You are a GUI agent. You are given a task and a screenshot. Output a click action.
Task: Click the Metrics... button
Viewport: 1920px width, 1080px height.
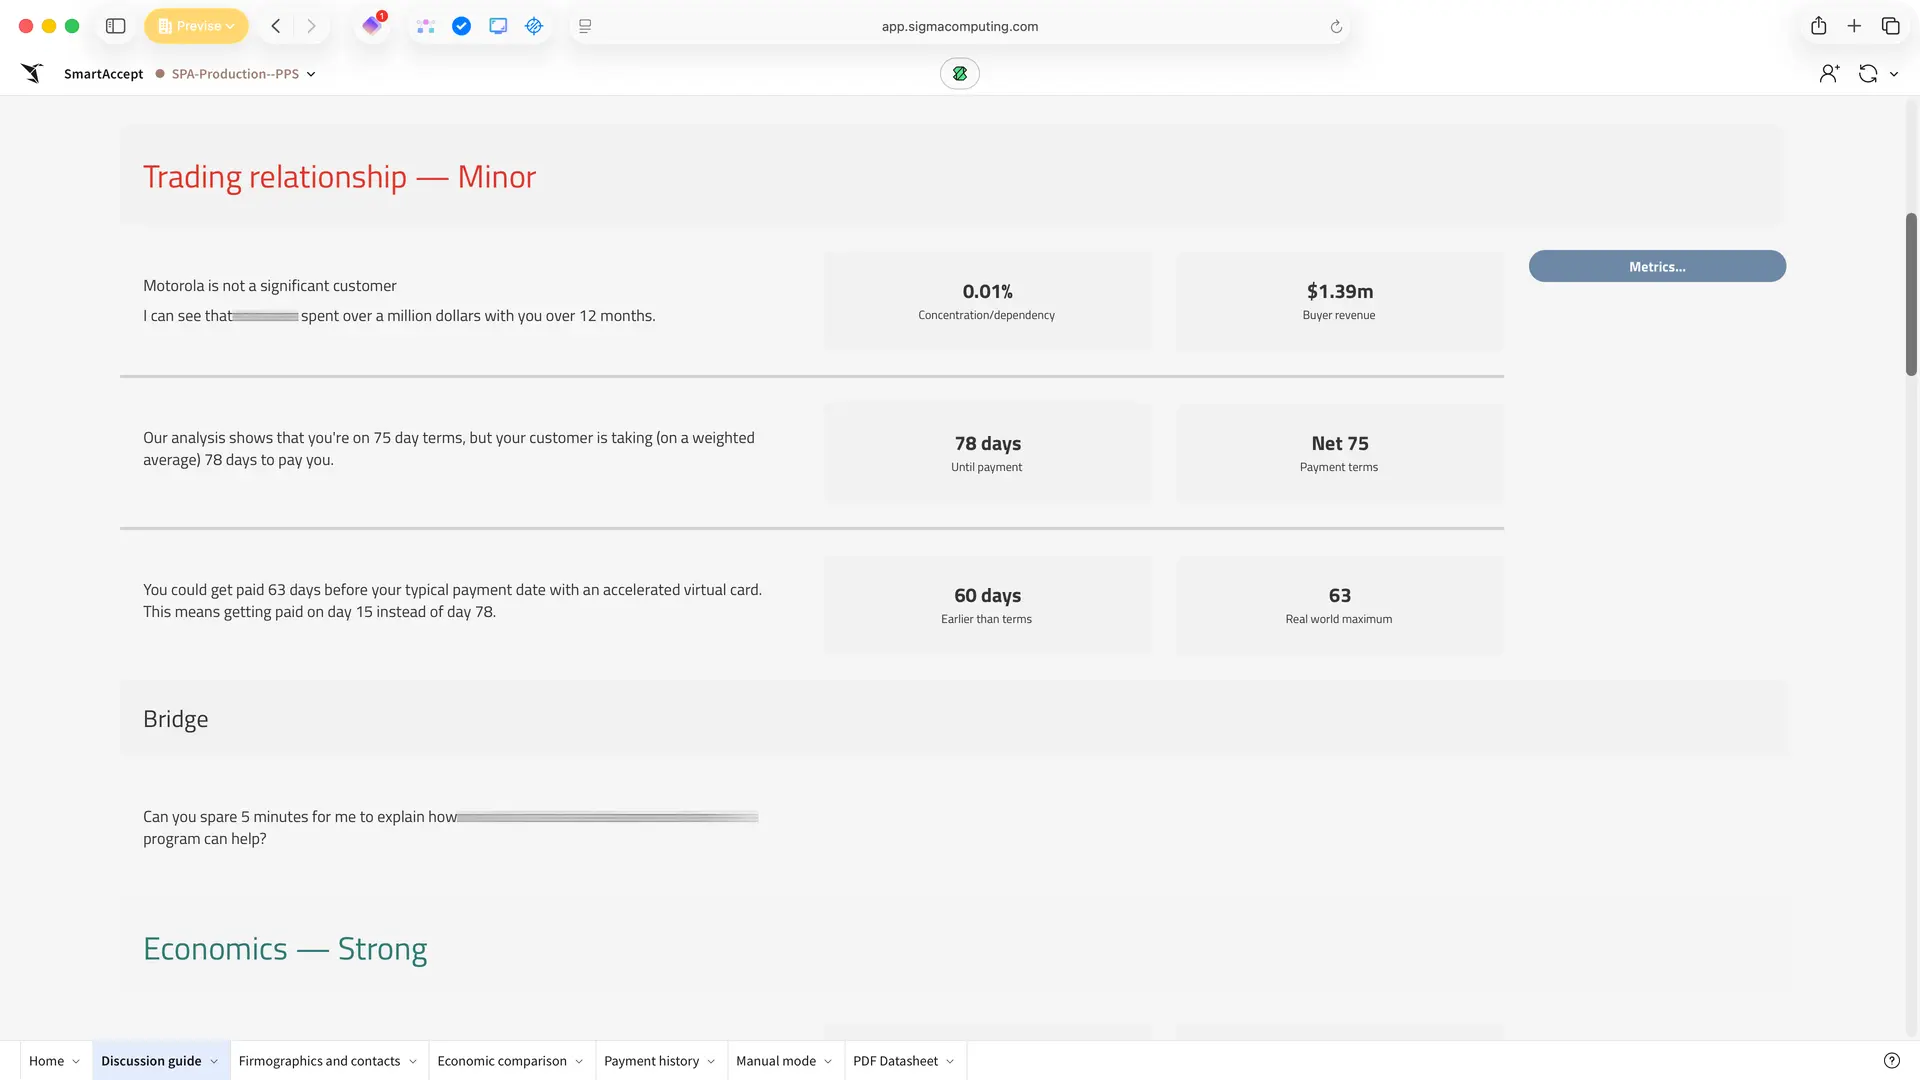(x=1656, y=266)
